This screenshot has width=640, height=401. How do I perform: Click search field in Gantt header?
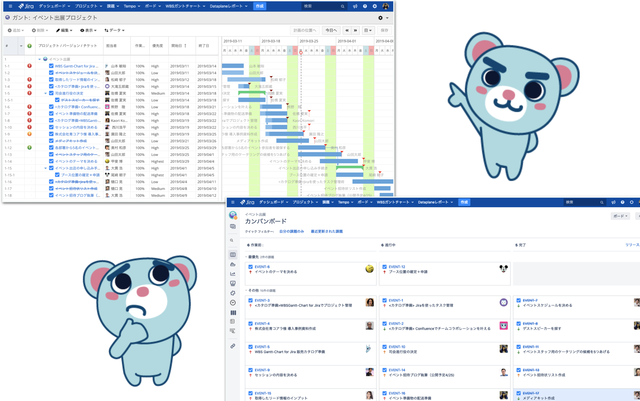pos(324,6)
